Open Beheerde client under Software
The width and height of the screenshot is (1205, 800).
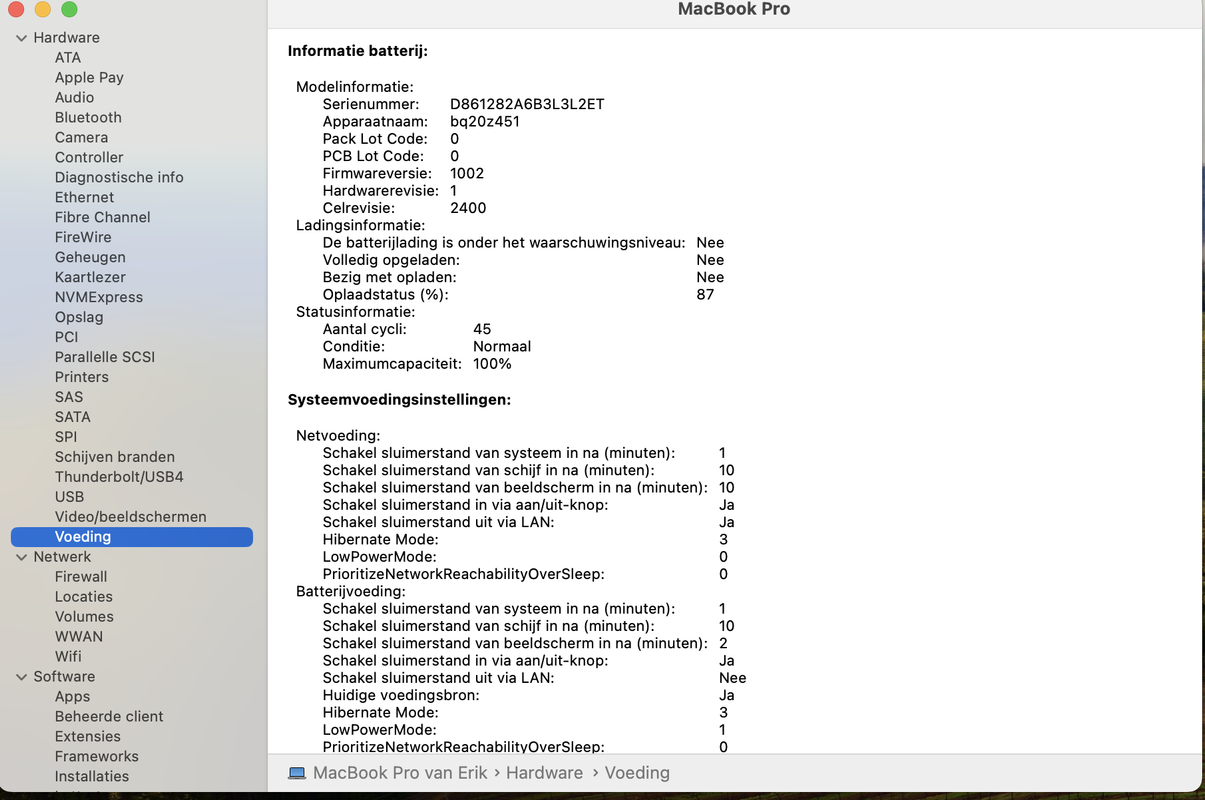109,717
